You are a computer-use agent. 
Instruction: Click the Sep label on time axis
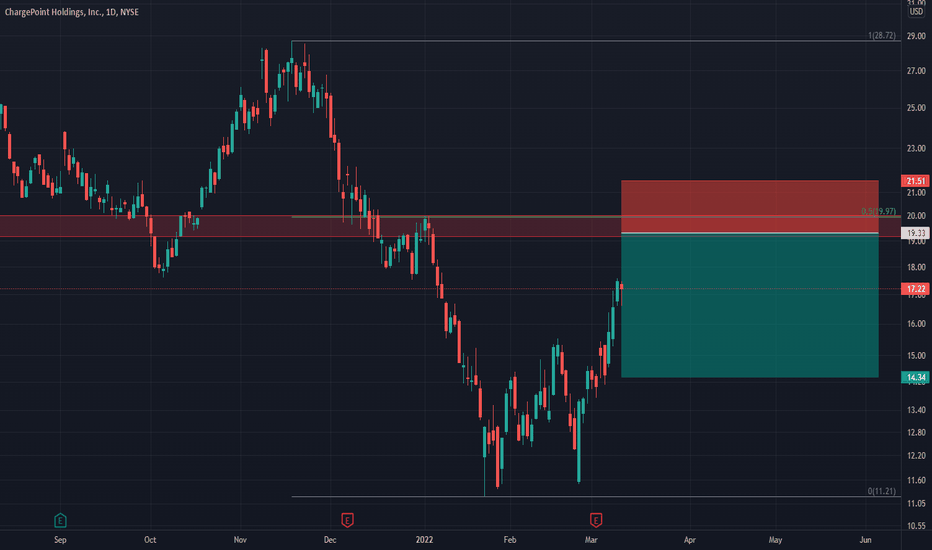tap(60, 540)
